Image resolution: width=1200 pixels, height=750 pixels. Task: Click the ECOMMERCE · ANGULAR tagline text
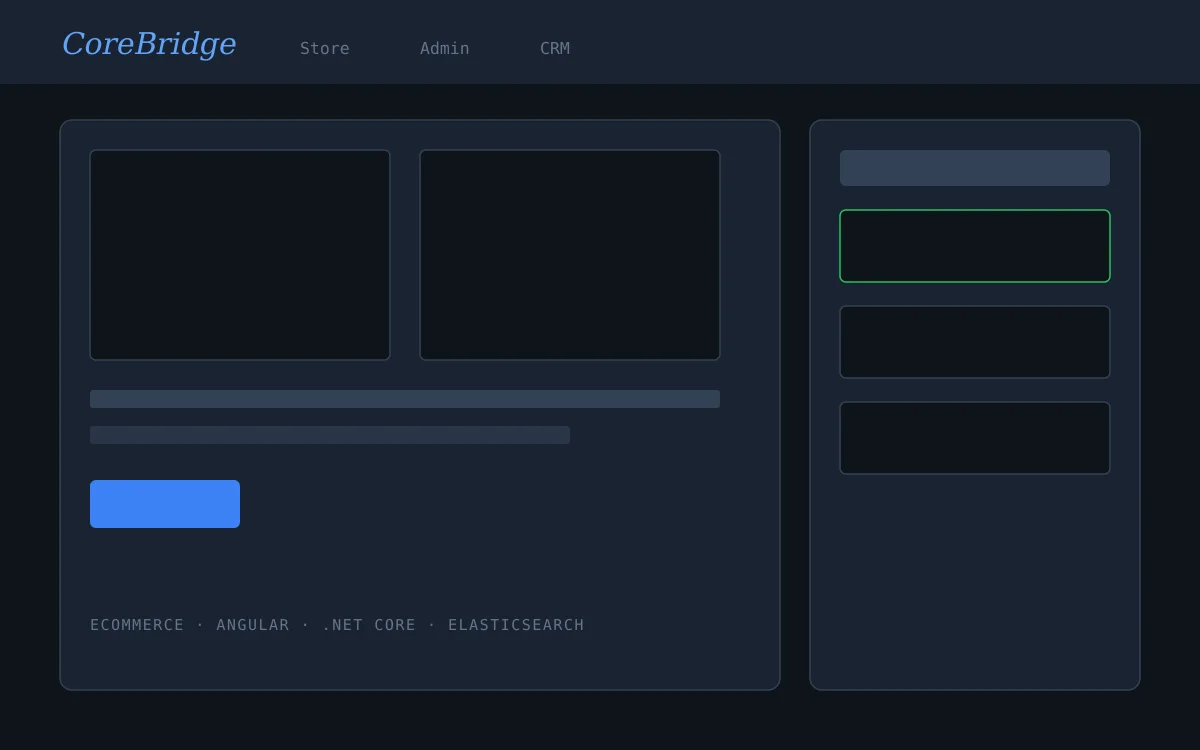(x=337, y=625)
